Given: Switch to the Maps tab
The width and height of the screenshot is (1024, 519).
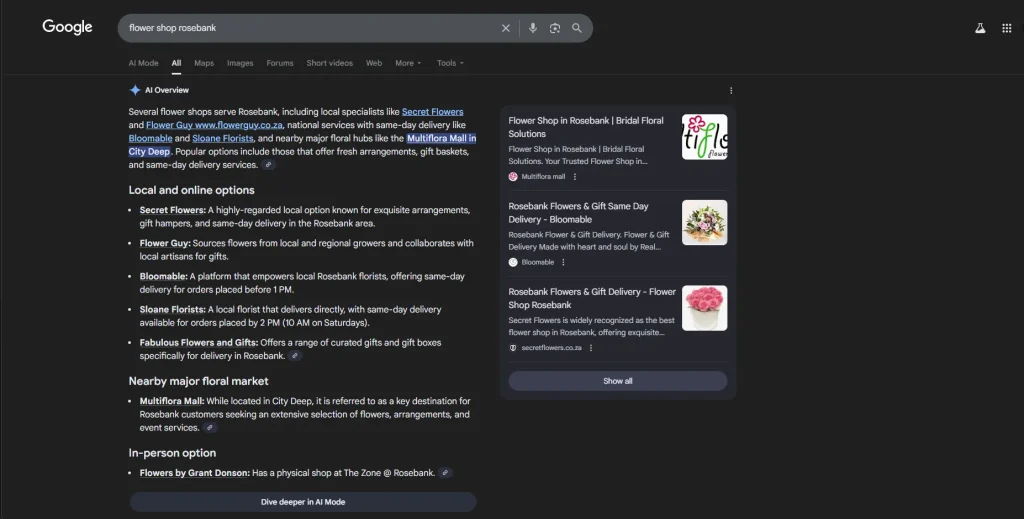Looking at the screenshot, I should coord(204,63).
